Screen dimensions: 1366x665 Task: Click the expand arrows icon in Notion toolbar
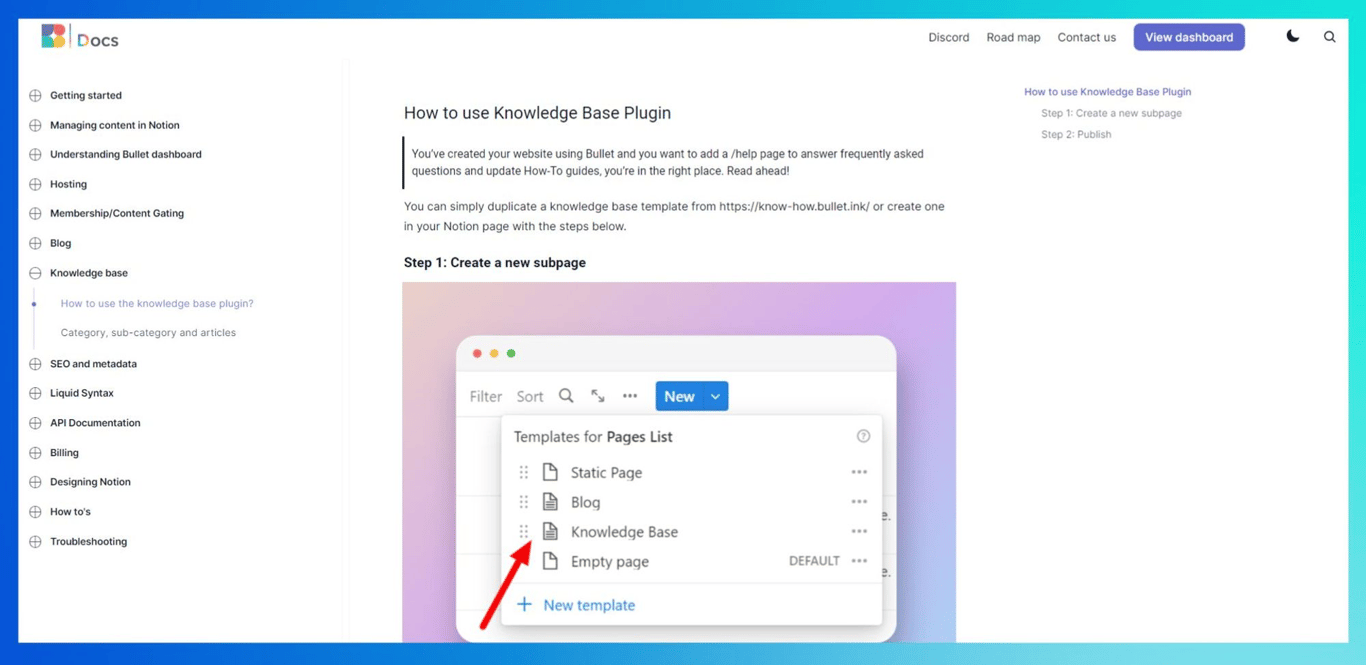[x=598, y=396]
